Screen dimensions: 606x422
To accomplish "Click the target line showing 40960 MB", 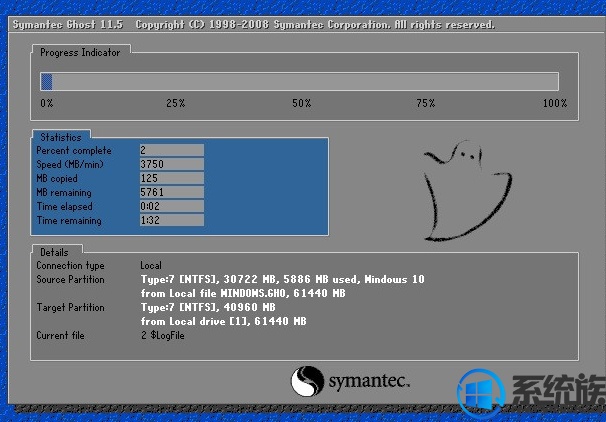I will [208, 308].
